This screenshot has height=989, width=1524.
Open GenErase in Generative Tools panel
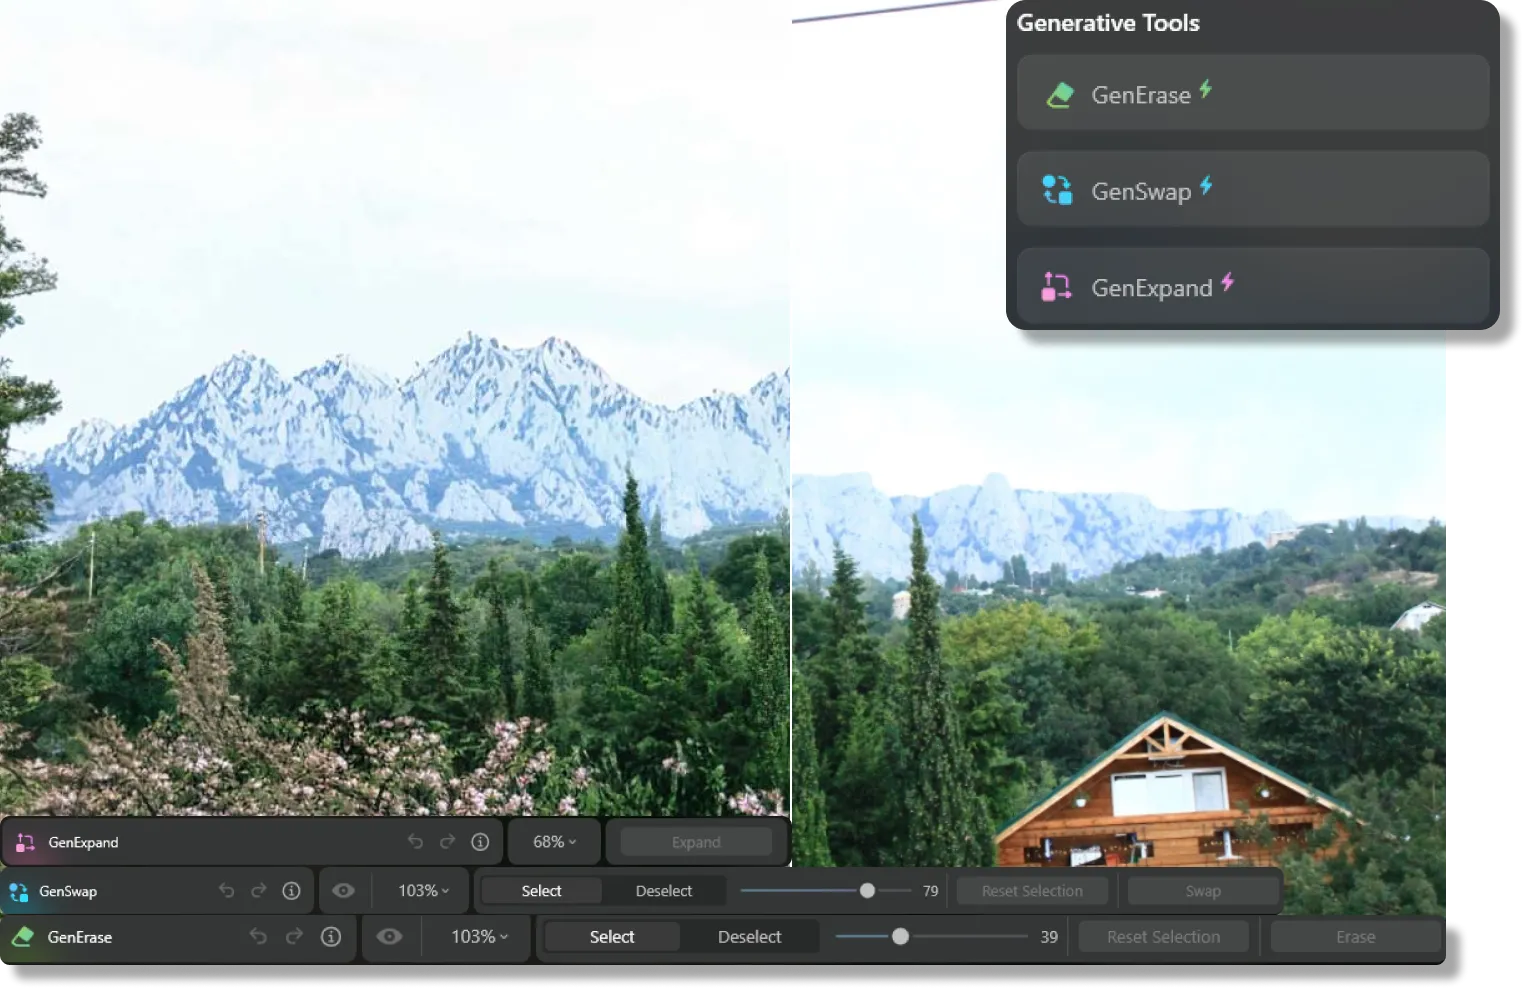(x=1252, y=93)
